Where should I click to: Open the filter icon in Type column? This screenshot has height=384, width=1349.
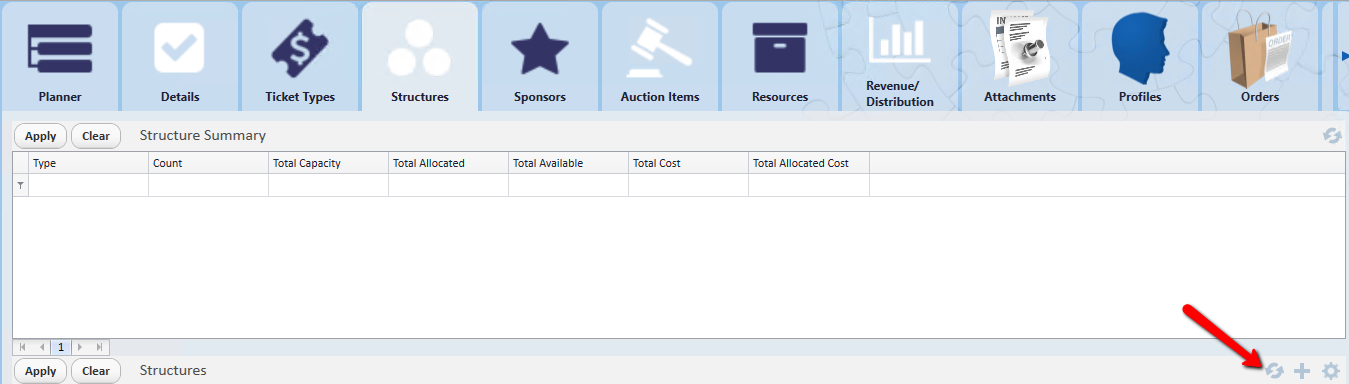click(20, 186)
